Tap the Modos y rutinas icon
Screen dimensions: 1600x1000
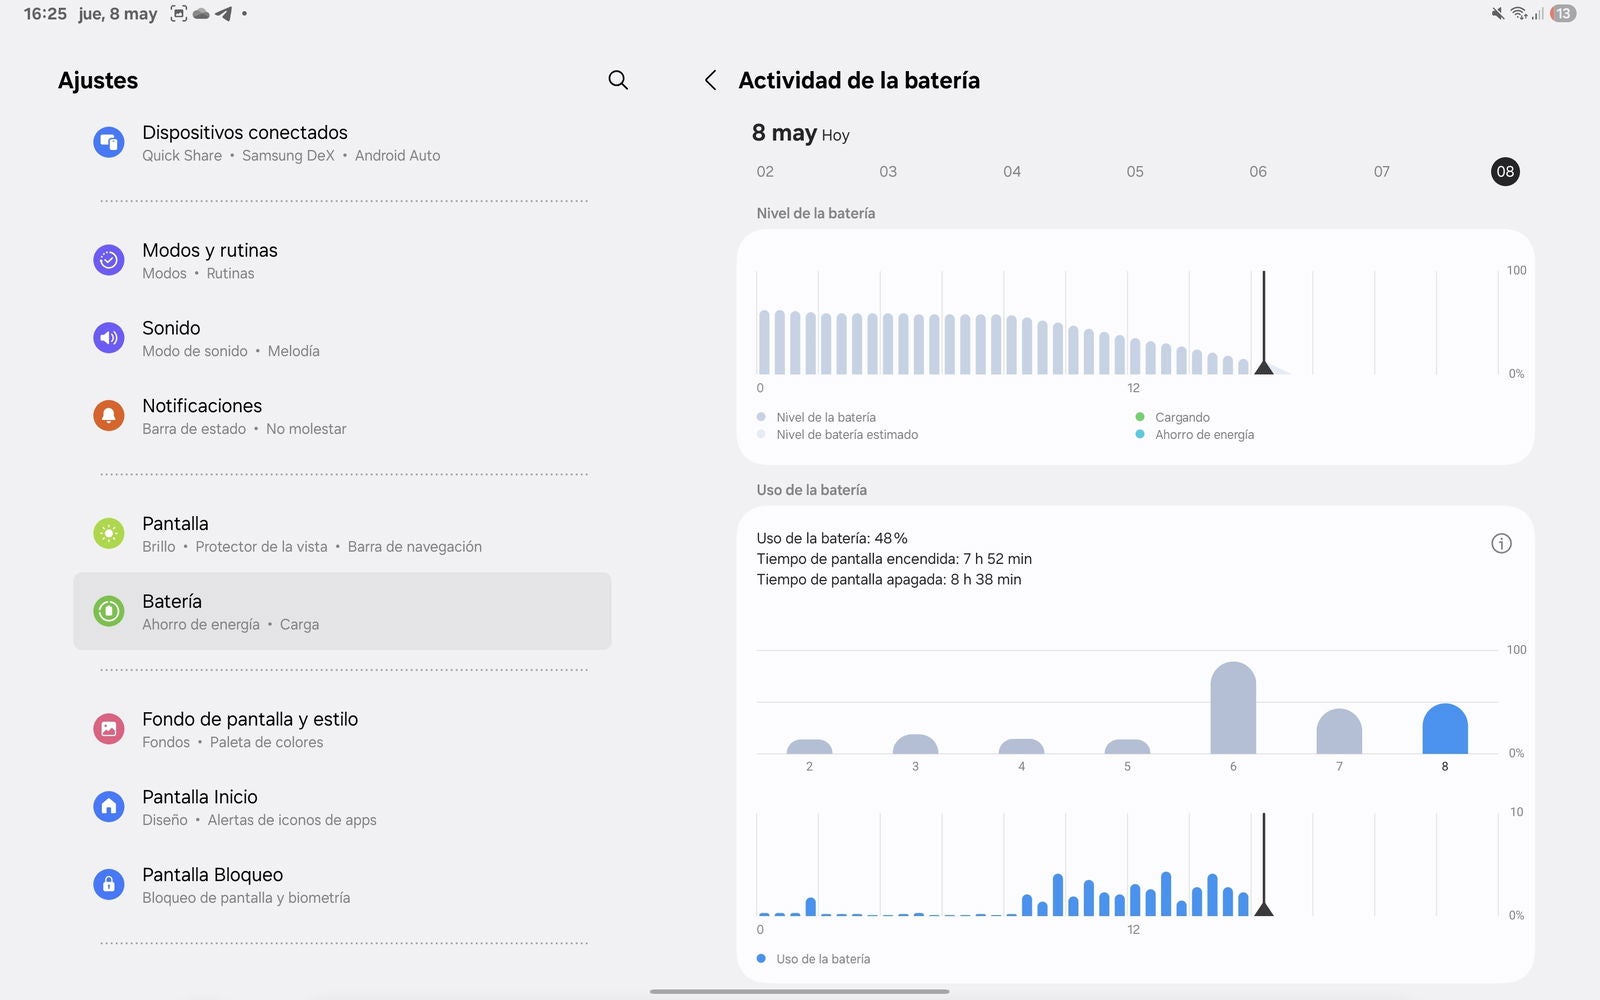[109, 260]
